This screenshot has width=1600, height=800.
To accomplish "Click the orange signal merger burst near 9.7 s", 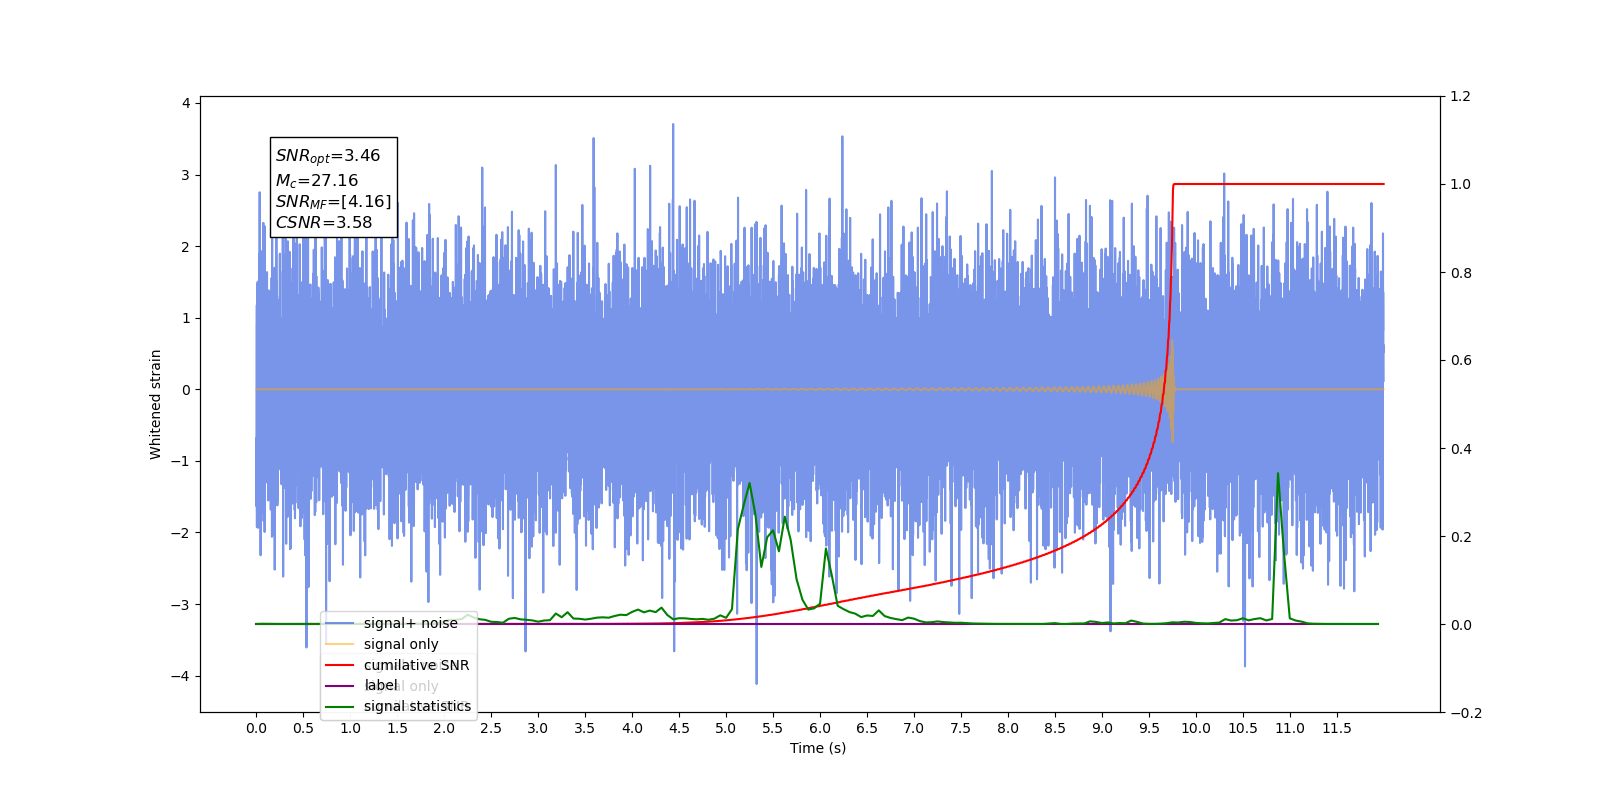I will (1169, 390).
